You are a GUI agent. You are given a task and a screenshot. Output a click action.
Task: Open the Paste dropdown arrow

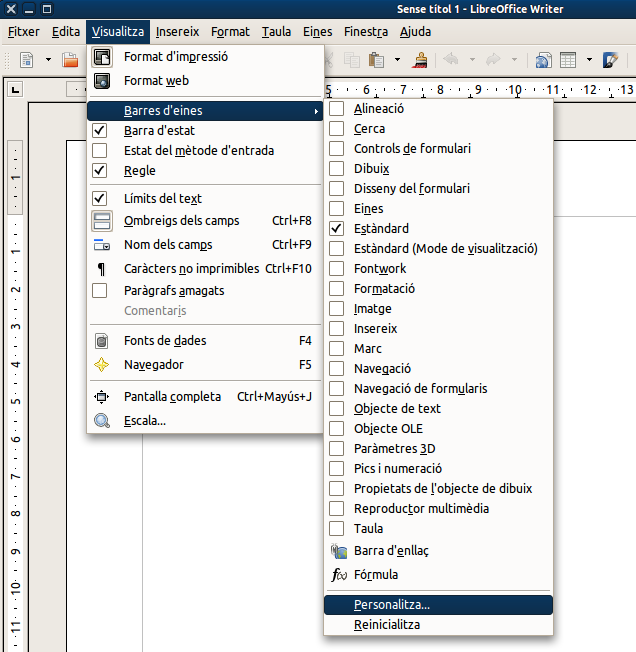[397, 60]
